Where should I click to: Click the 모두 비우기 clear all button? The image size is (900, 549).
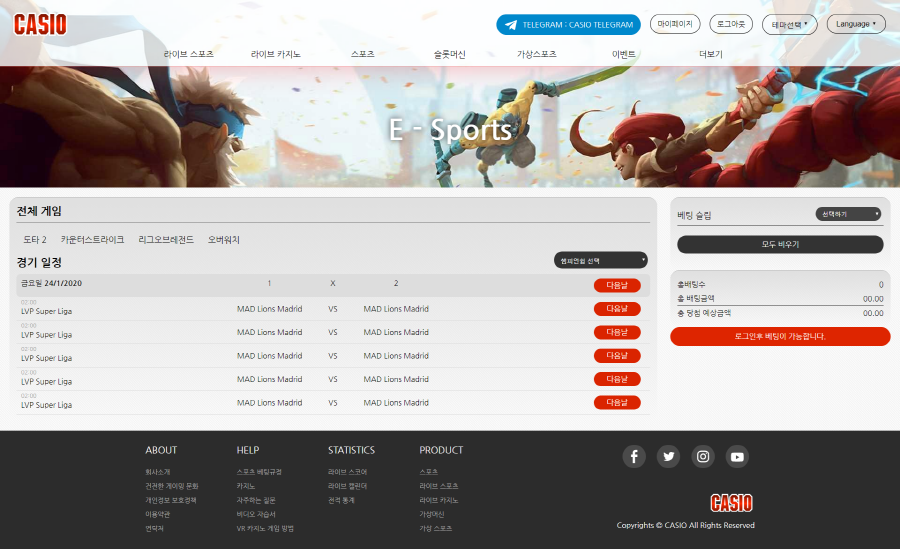pyautogui.click(x=780, y=244)
